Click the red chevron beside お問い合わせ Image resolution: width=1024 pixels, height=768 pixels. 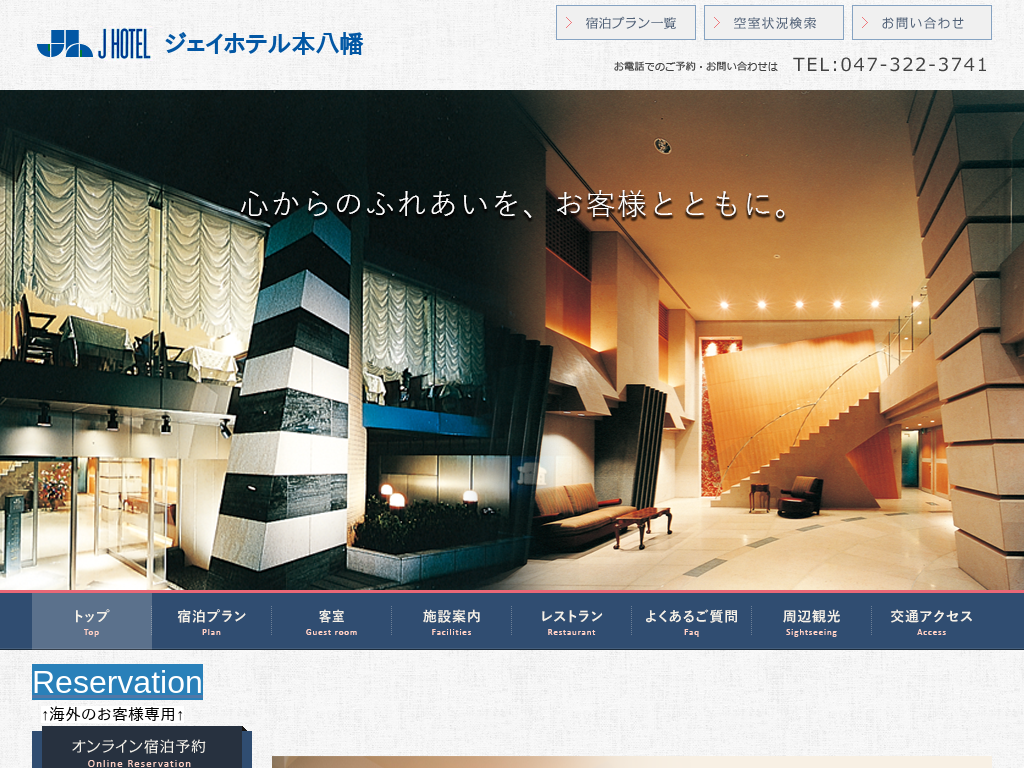pos(865,23)
